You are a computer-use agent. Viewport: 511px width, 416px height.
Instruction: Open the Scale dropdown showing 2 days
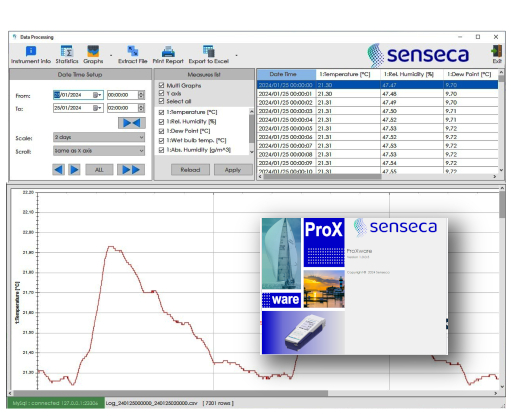tap(99, 137)
